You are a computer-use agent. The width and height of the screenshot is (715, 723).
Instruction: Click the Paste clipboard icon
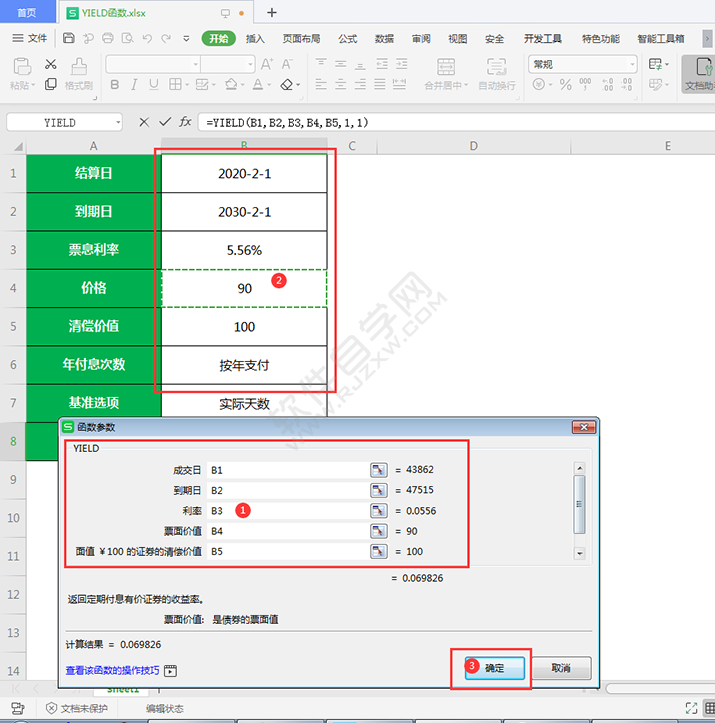tap(22, 66)
